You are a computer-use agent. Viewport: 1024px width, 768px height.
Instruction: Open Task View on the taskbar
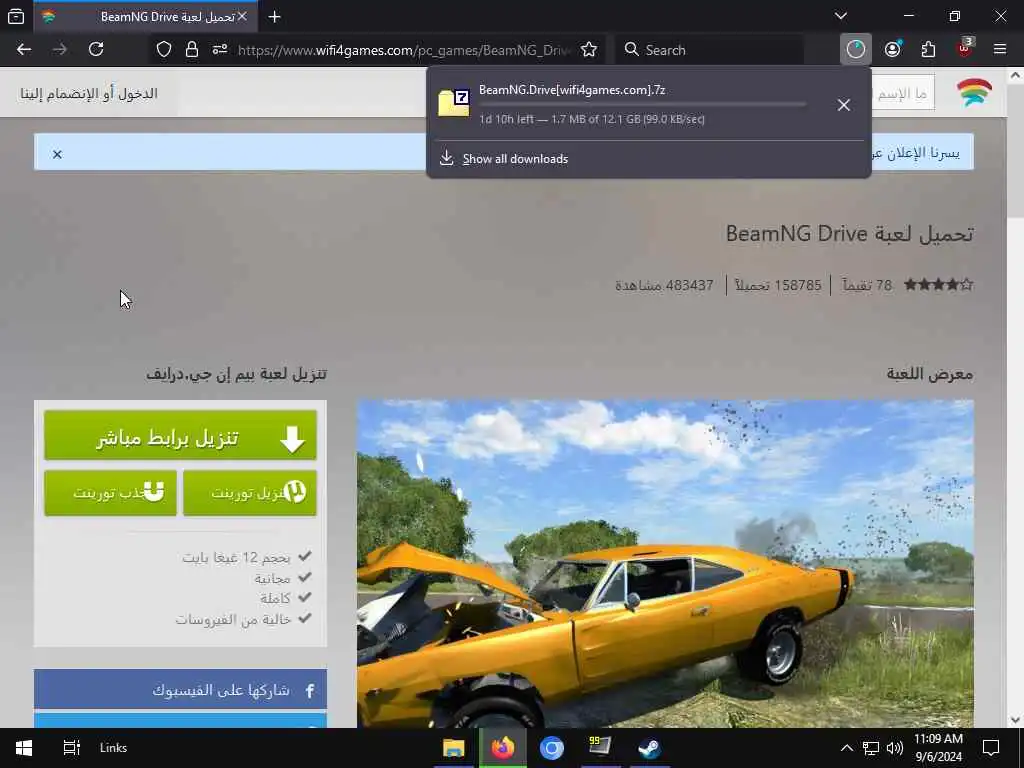[x=71, y=748]
